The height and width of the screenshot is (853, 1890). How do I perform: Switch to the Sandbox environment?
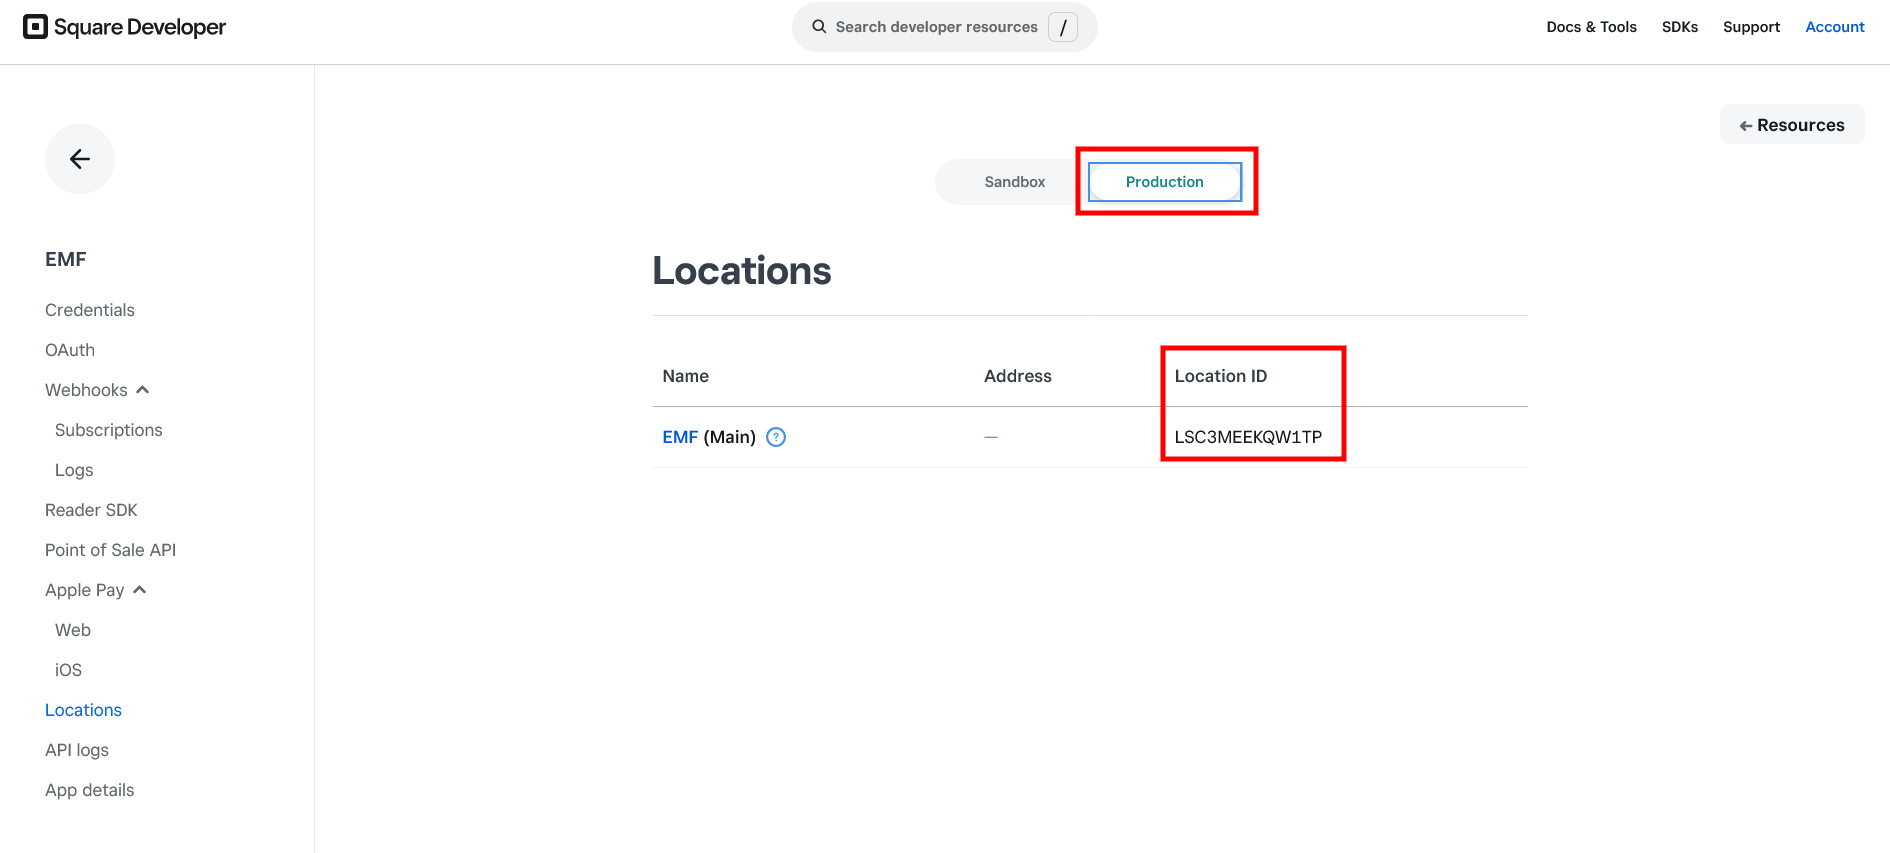tap(1014, 182)
